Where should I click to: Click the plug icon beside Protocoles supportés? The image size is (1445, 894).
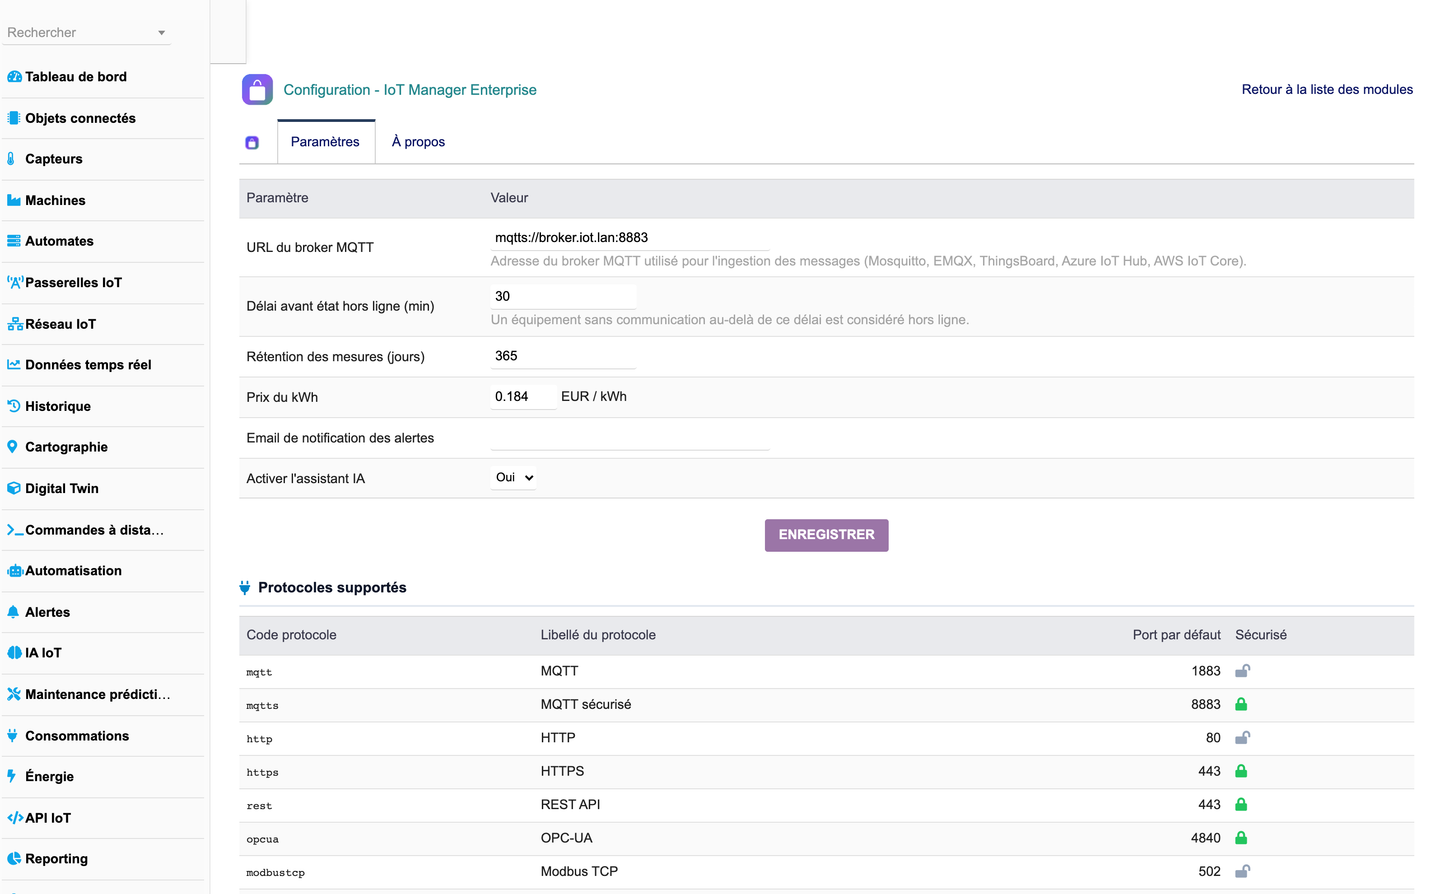point(245,588)
